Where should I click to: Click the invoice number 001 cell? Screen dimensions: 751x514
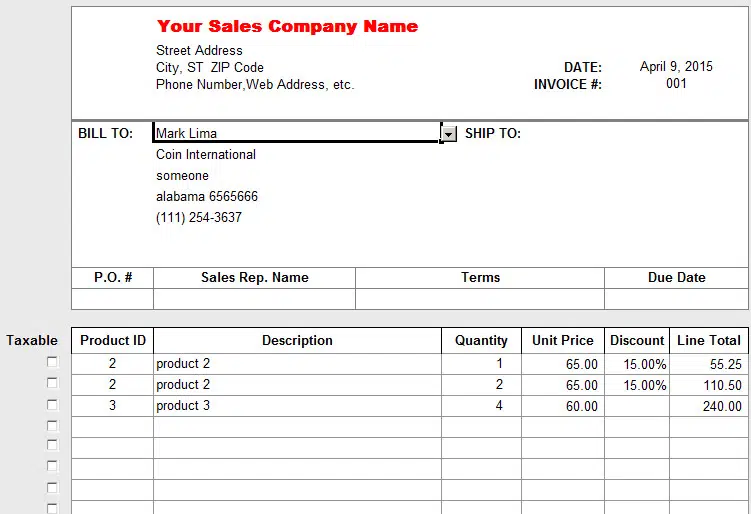676,84
